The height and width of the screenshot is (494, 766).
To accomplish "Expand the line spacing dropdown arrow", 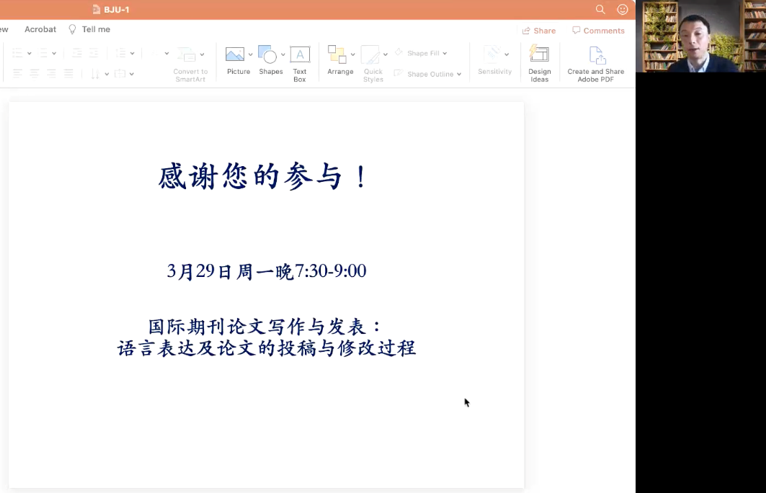I will (132, 53).
